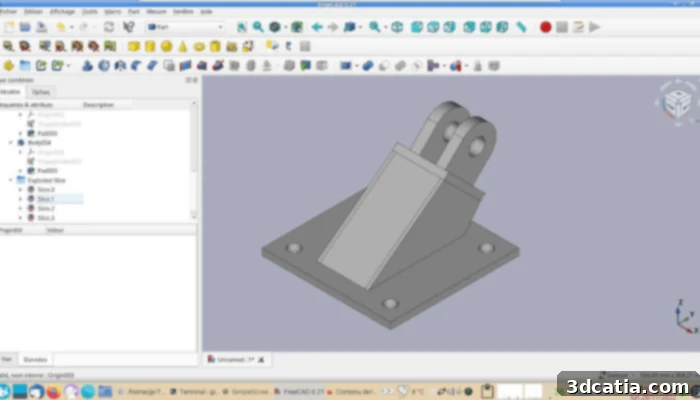Create a yellow Cone primitive

183,46
